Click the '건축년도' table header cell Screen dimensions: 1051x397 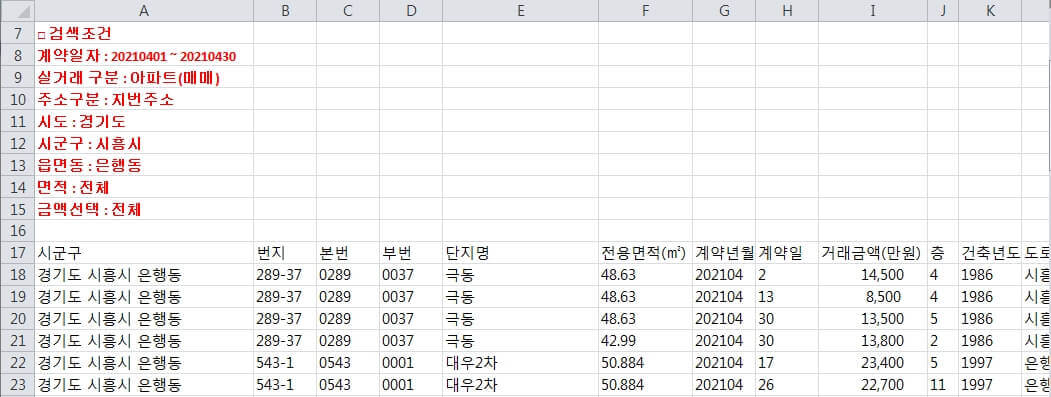pos(990,253)
